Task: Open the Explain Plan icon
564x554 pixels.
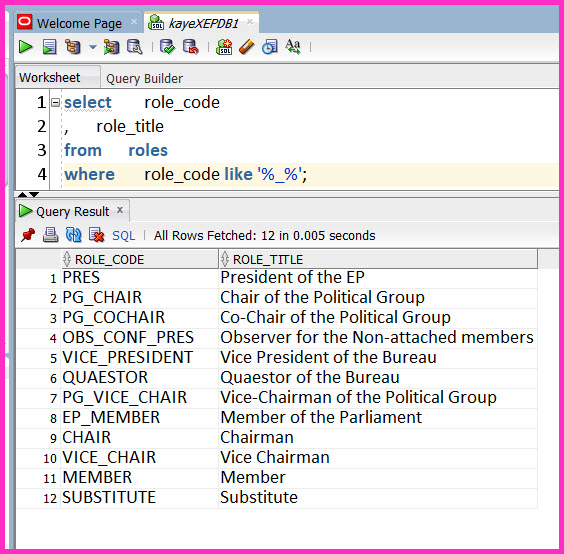Action: [73, 47]
